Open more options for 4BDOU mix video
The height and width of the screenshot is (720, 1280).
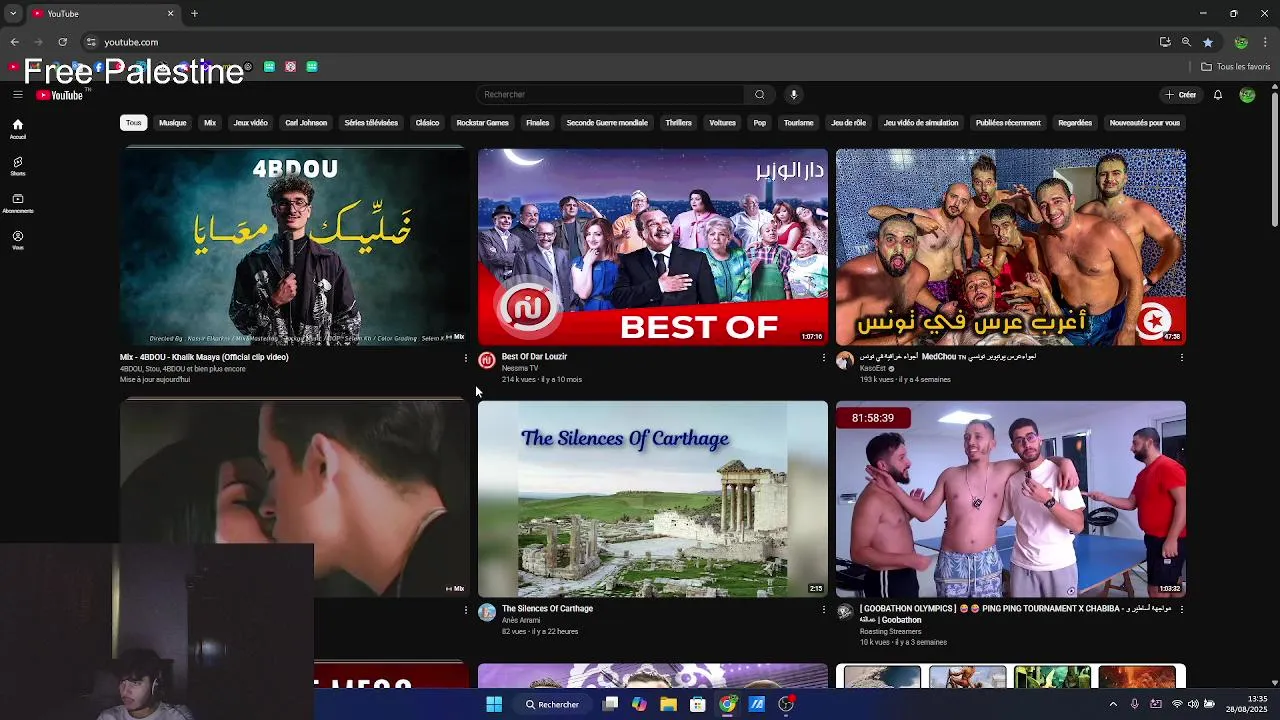(x=465, y=358)
